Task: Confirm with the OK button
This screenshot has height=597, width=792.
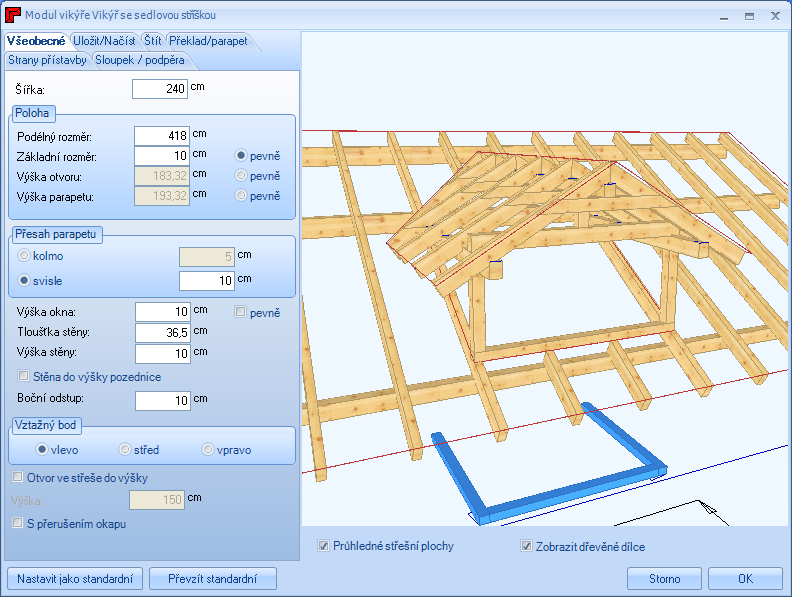Action: (745, 579)
